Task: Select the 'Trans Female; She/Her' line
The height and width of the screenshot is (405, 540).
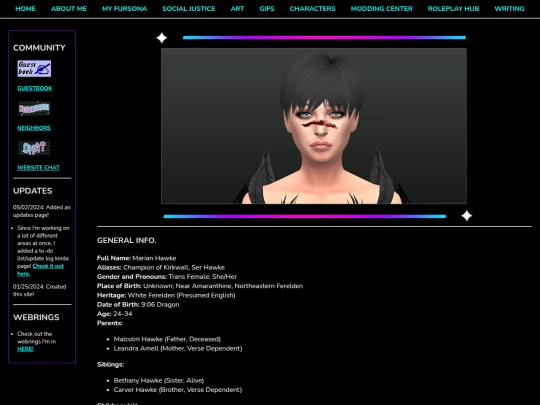Action: (167, 277)
